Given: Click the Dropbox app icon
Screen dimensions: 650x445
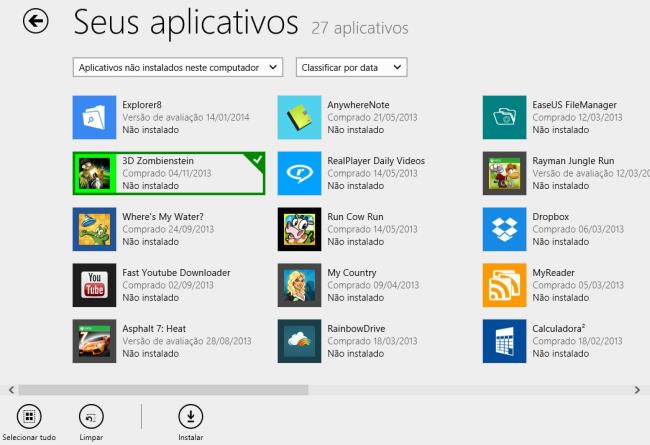Looking at the screenshot, I should (x=504, y=229).
